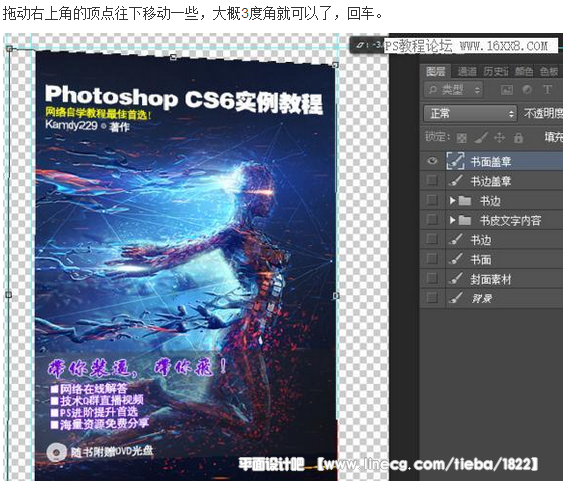The width and height of the screenshot is (572, 481).
Task: Switch to the 通道 tab
Action: (467, 71)
